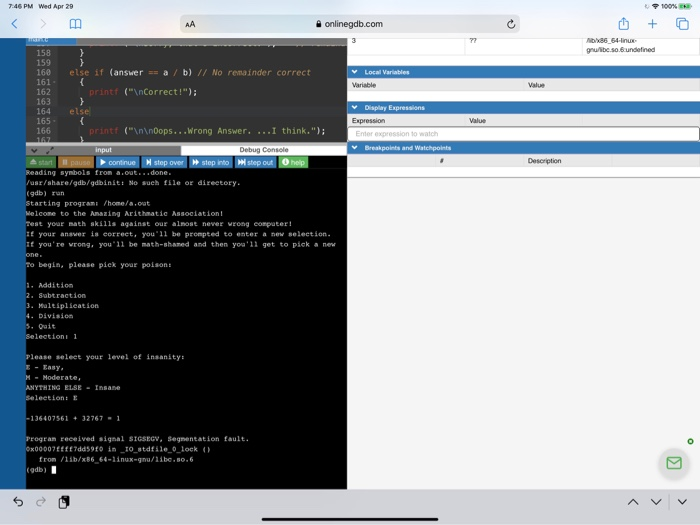Pause the running program

pos(76,162)
